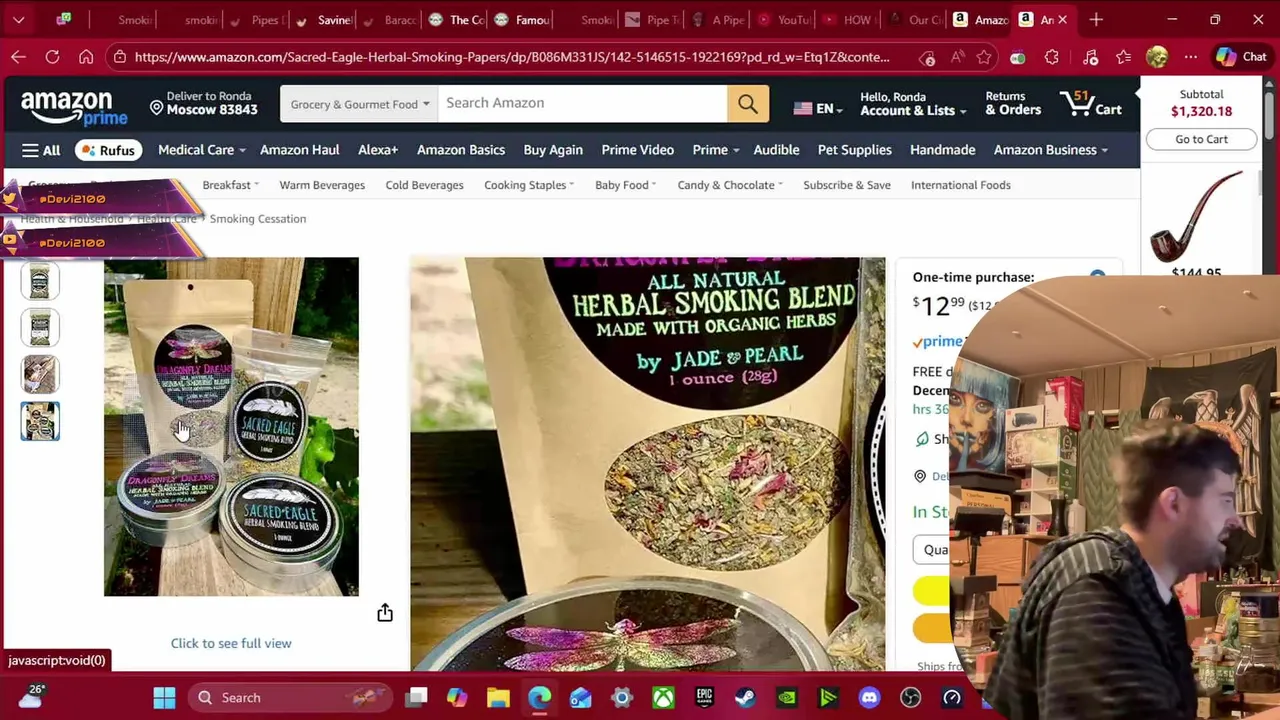Expand the Breakfast category menu
Screen dimensions: 1280x720
click(x=230, y=185)
